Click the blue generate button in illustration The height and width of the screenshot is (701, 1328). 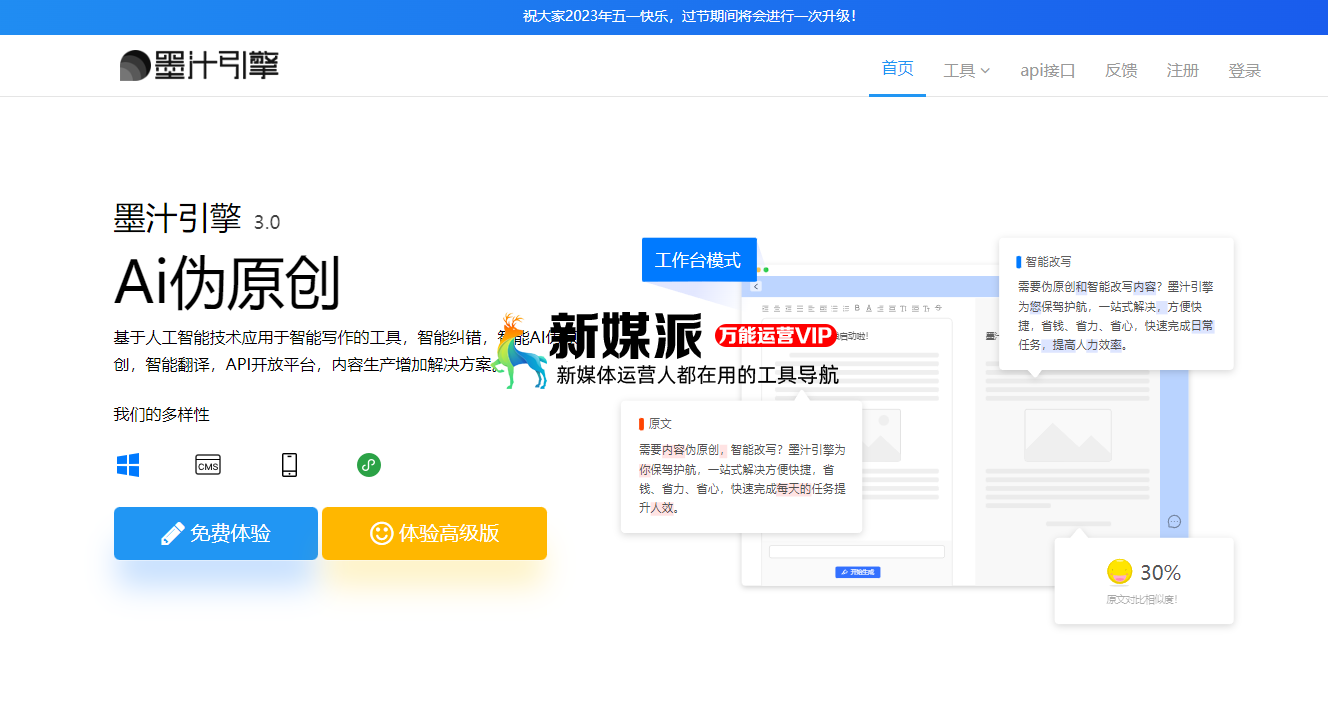[857, 572]
